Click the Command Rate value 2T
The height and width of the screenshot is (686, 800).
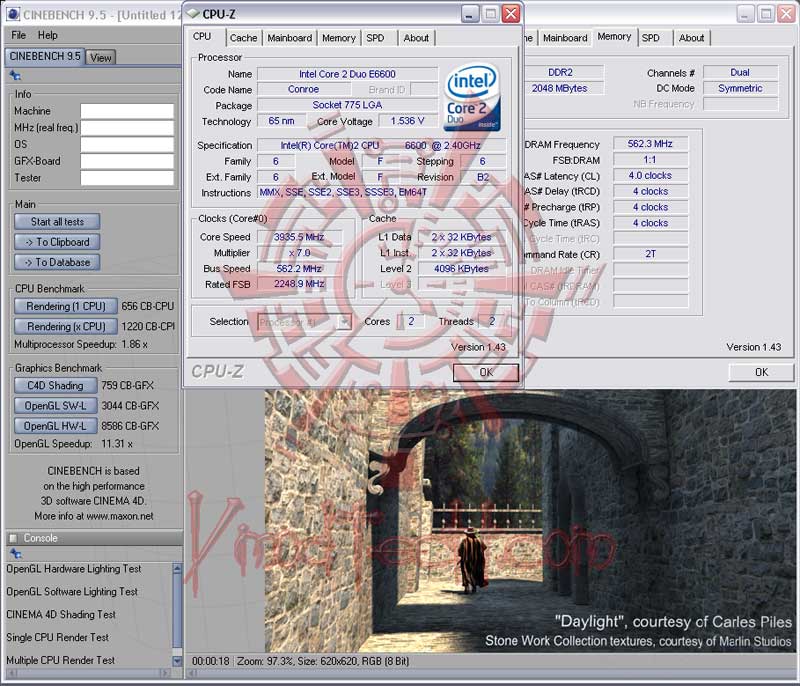pyautogui.click(x=650, y=254)
